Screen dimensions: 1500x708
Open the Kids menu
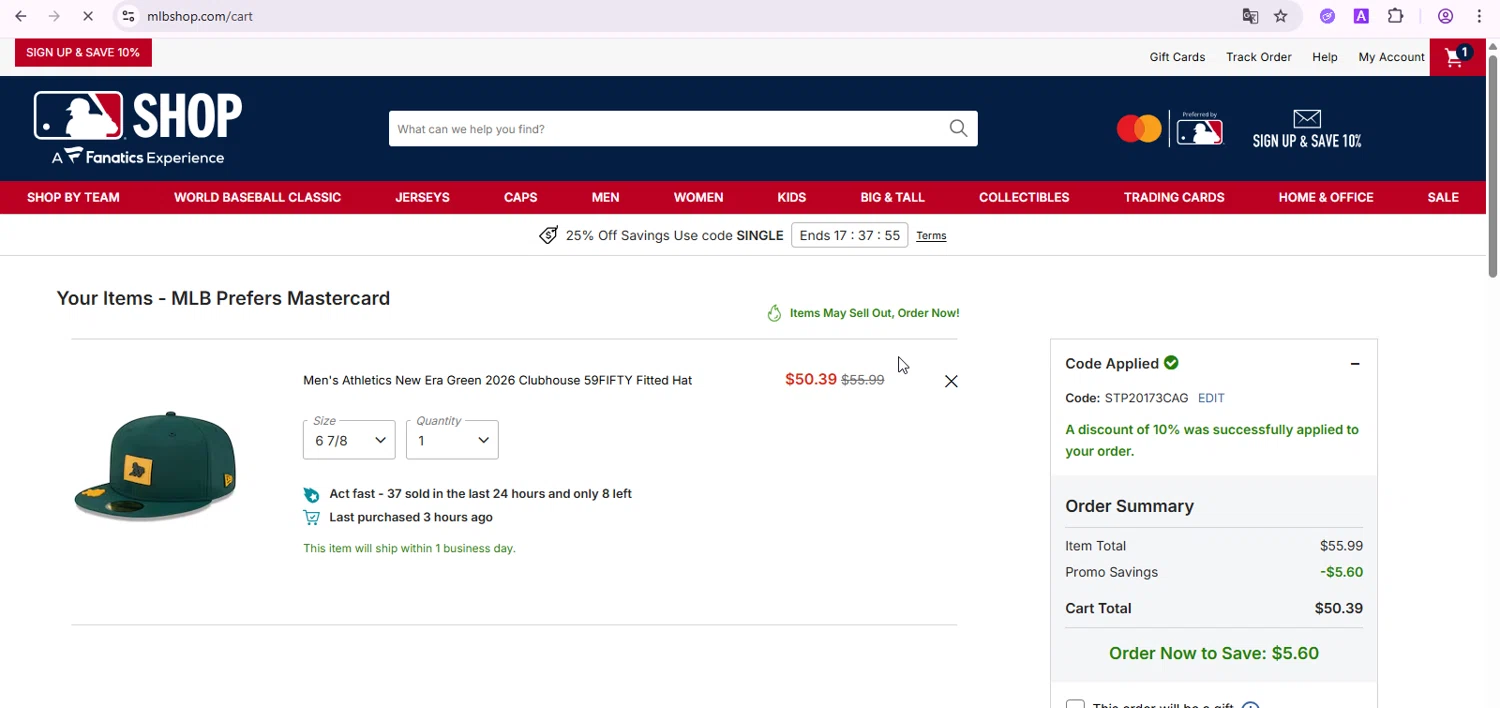point(791,197)
